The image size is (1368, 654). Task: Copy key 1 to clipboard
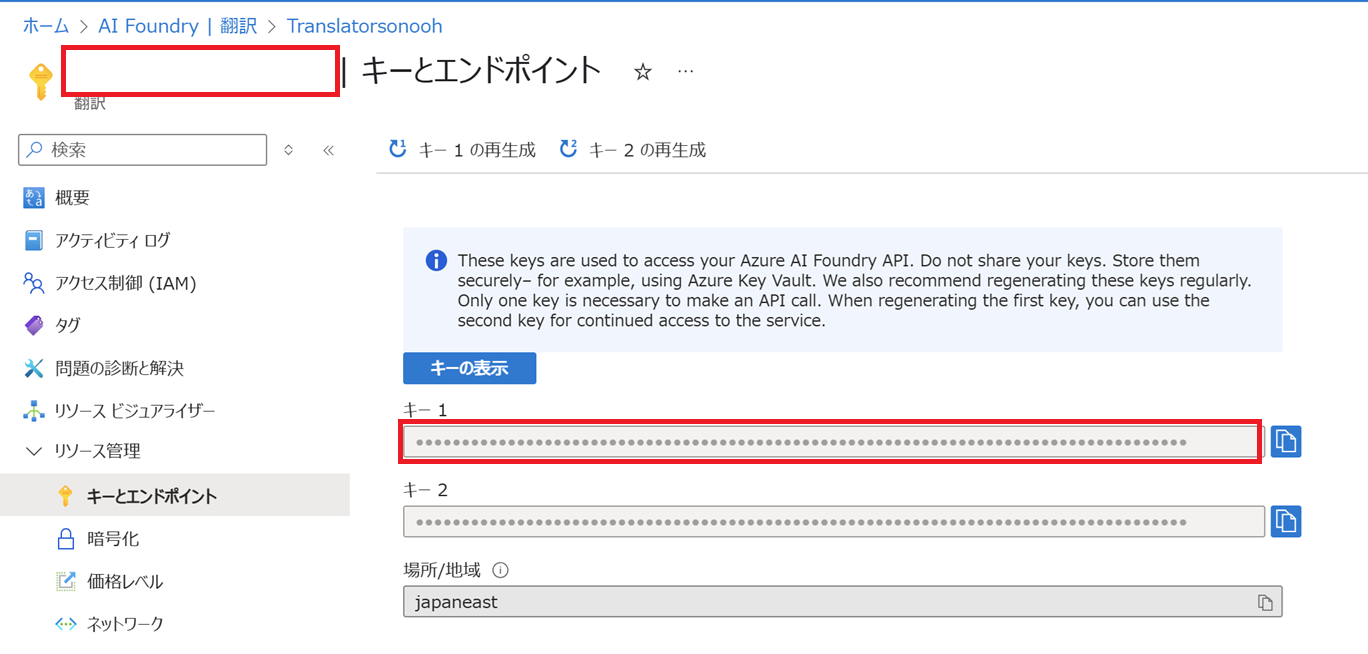coord(1286,441)
